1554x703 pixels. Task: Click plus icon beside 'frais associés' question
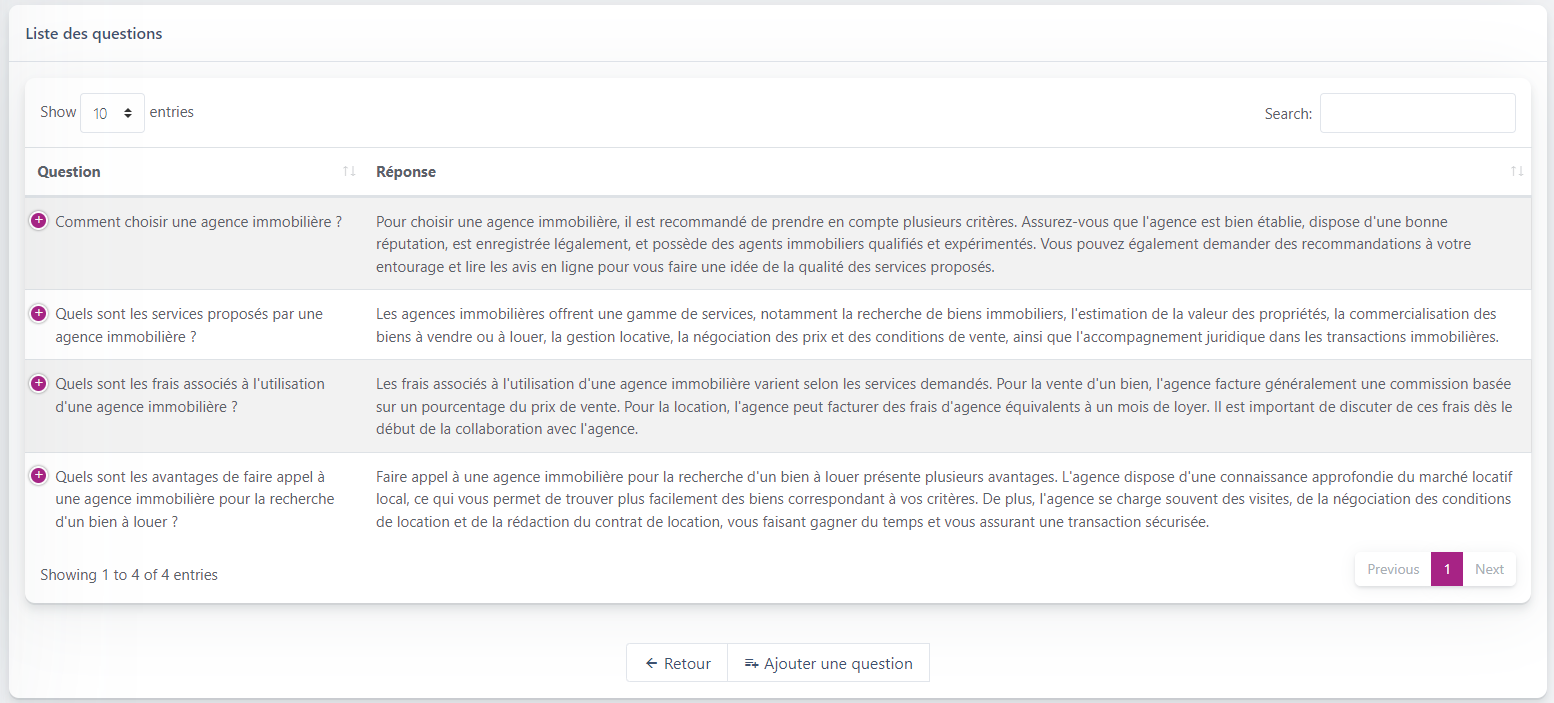(39, 383)
